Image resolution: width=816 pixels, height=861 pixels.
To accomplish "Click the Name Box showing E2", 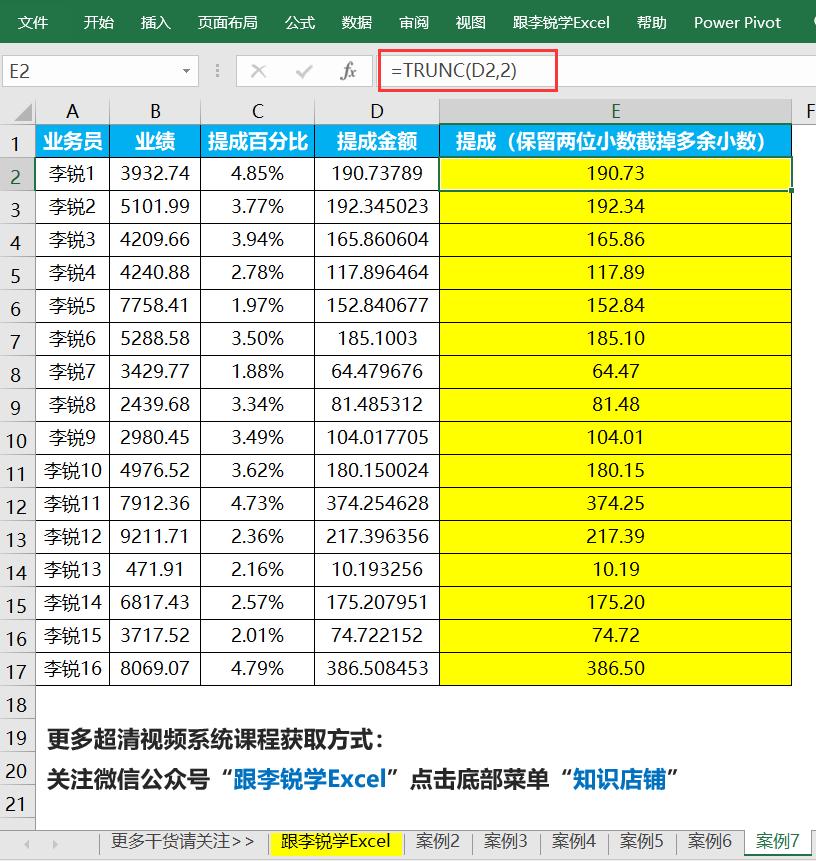I will click(x=90, y=71).
